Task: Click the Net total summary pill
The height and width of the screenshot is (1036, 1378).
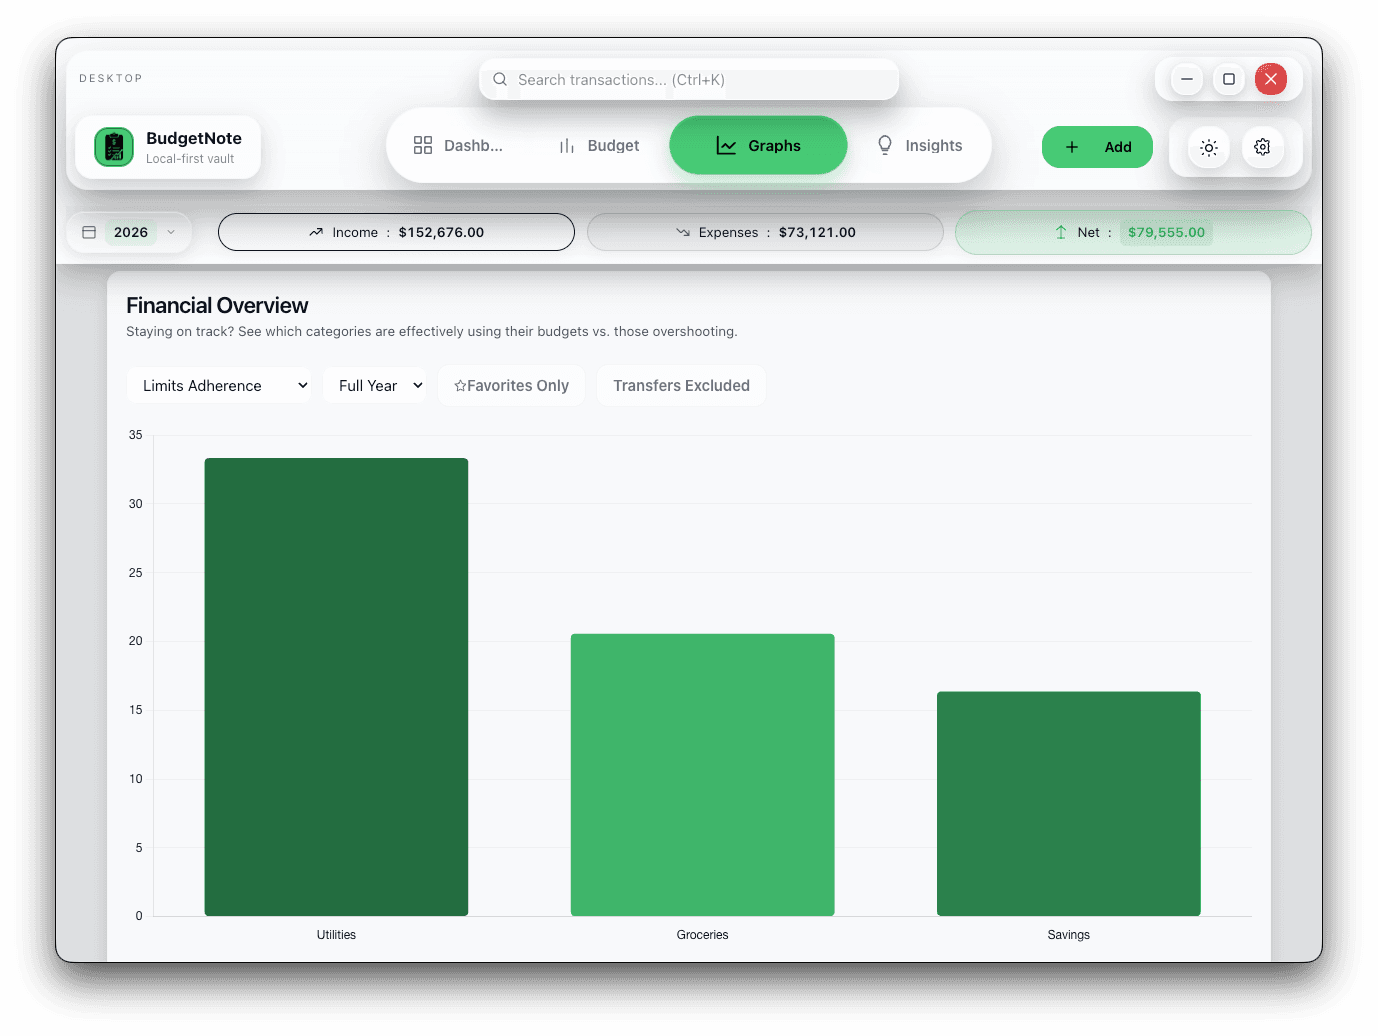Action: [x=1132, y=233]
